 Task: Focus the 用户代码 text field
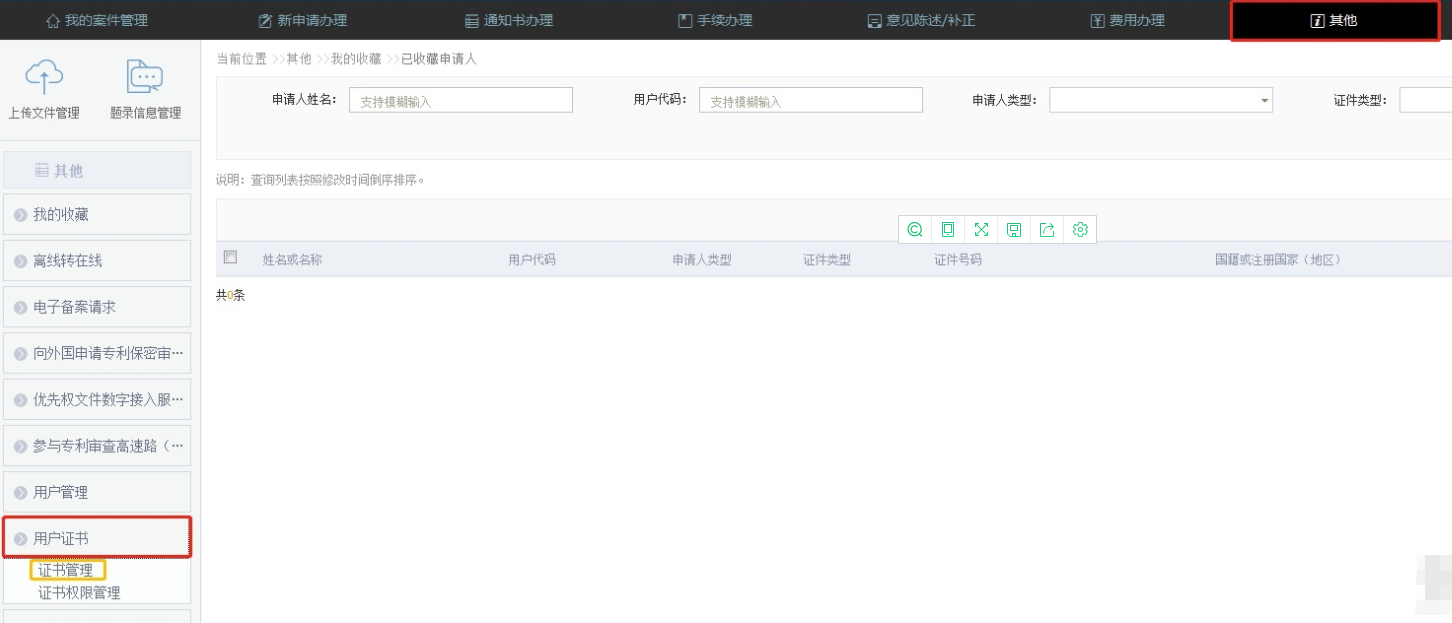pyautogui.click(x=810, y=101)
